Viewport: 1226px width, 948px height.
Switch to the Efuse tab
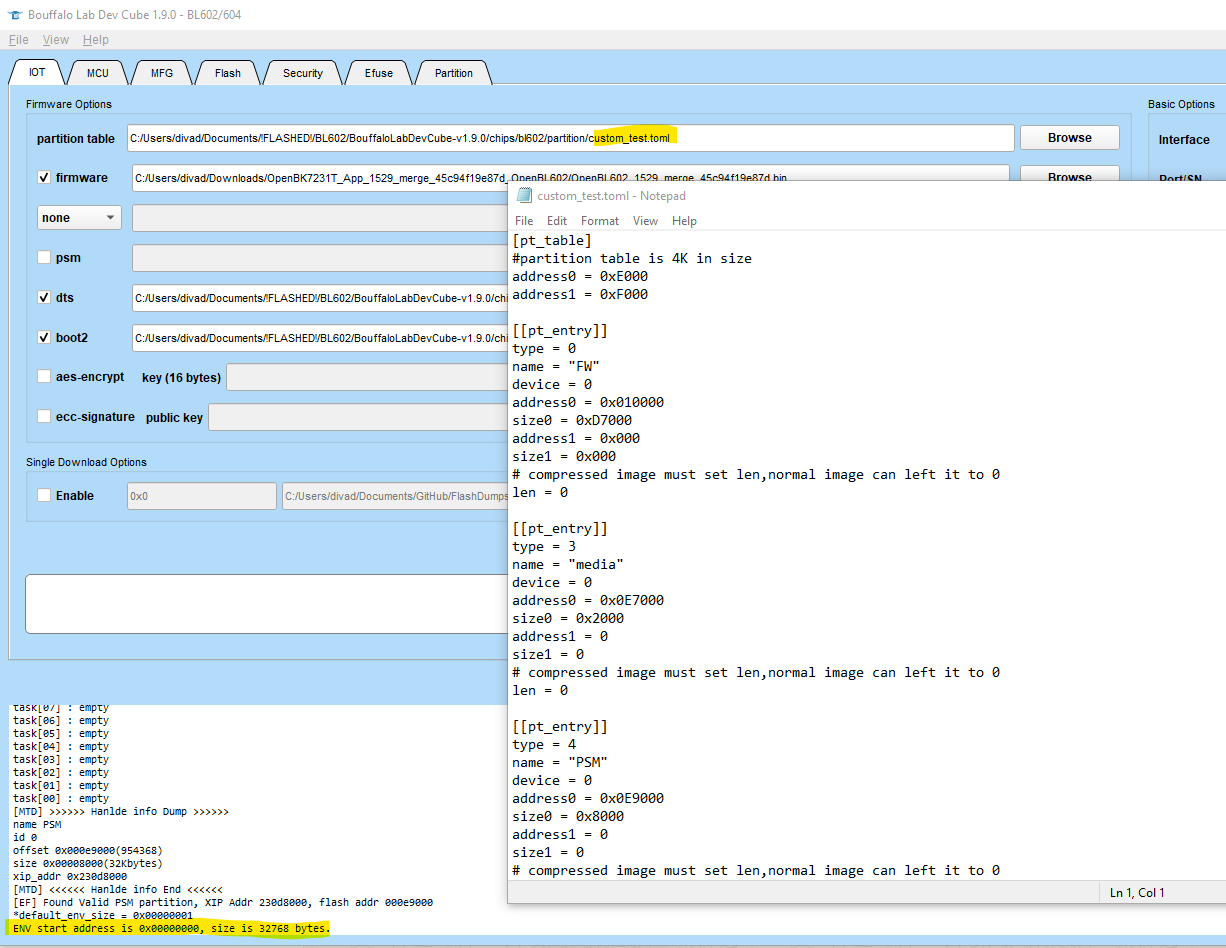coord(379,73)
